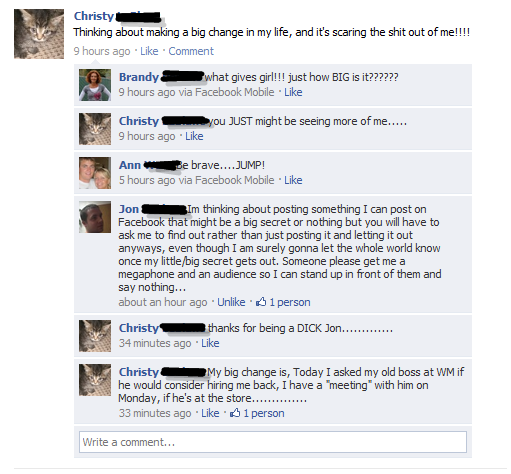Screen dimensions: 511x474
Task: Like Christy's 'thanks for being' comment
Action: (210, 343)
